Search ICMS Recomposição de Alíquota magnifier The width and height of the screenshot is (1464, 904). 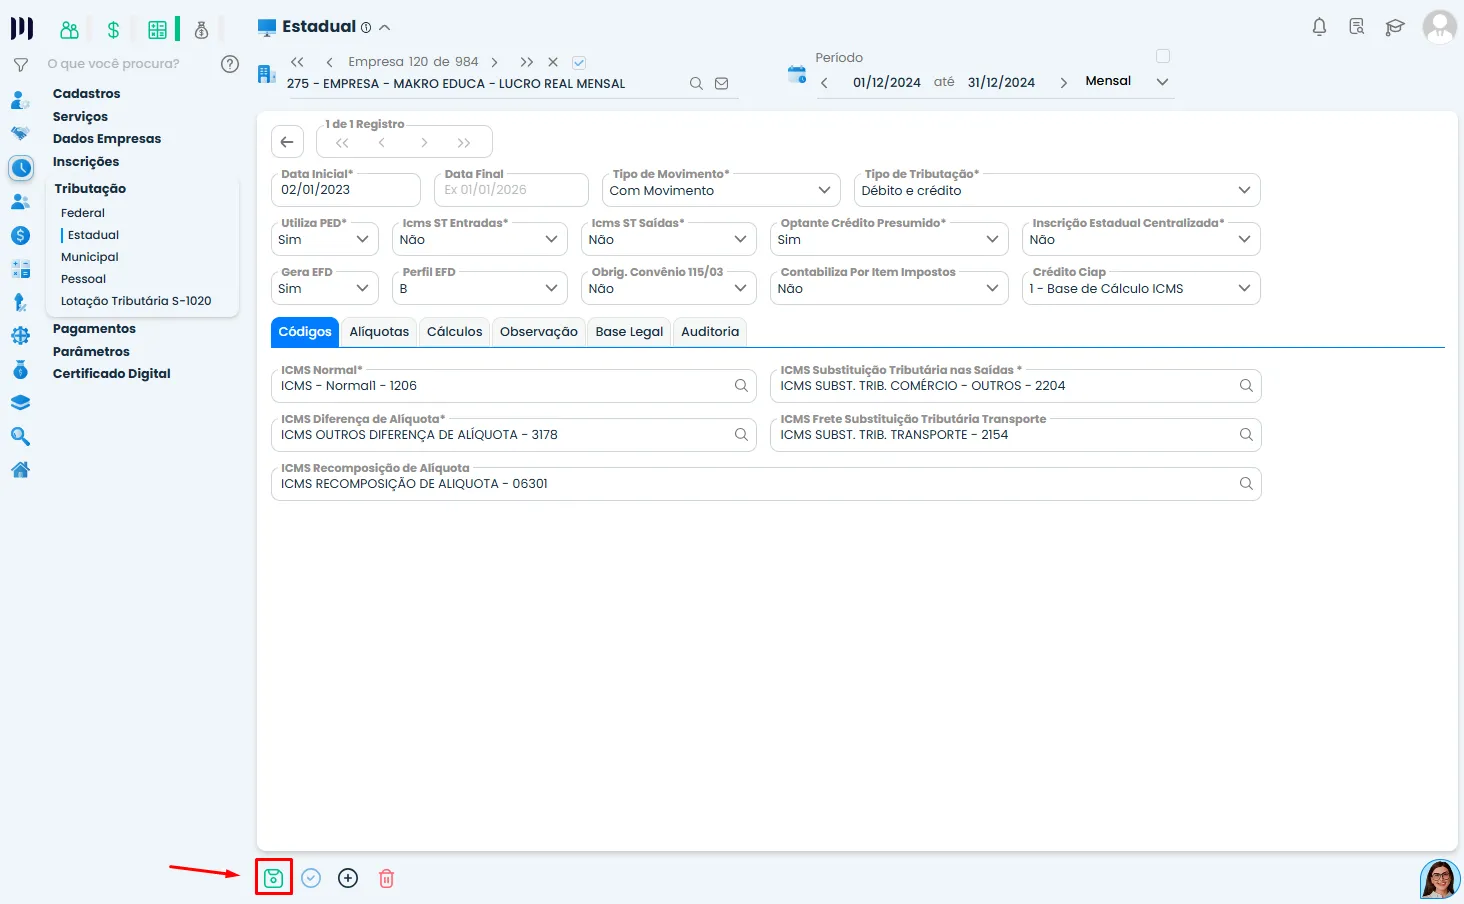1246,484
